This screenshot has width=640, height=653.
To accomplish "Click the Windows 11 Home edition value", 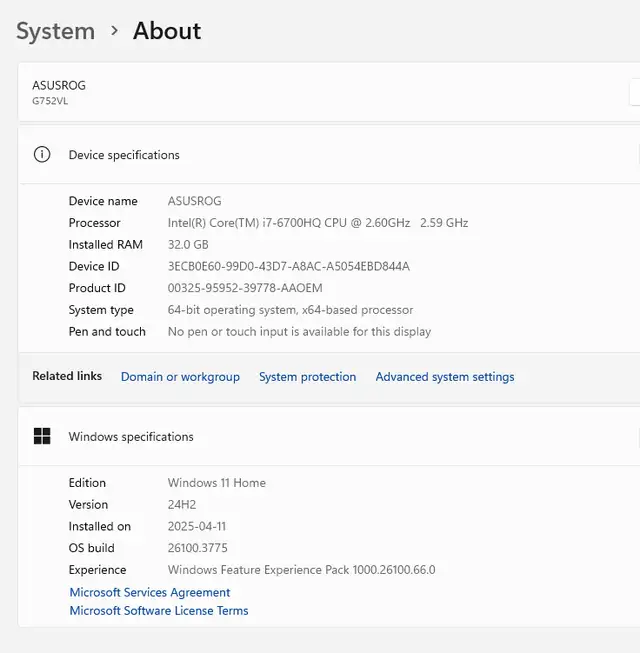I will (217, 483).
